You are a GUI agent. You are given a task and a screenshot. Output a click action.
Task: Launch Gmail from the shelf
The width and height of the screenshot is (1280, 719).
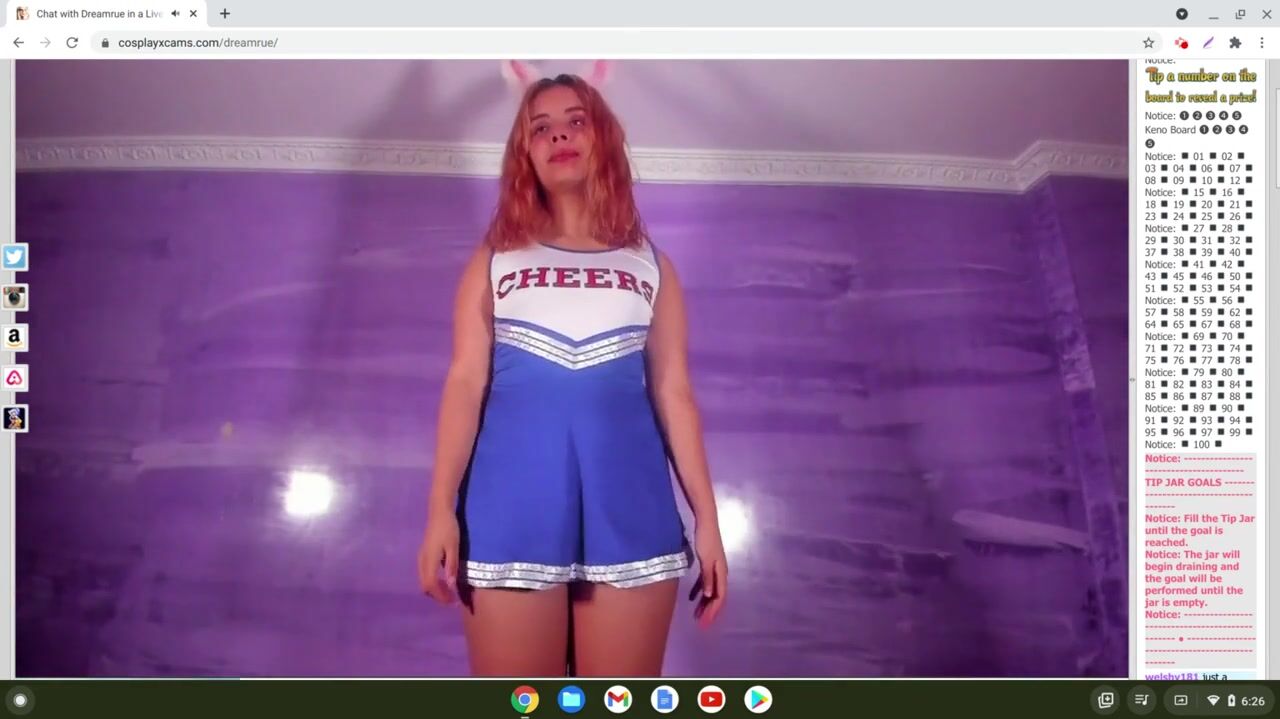tap(618, 699)
